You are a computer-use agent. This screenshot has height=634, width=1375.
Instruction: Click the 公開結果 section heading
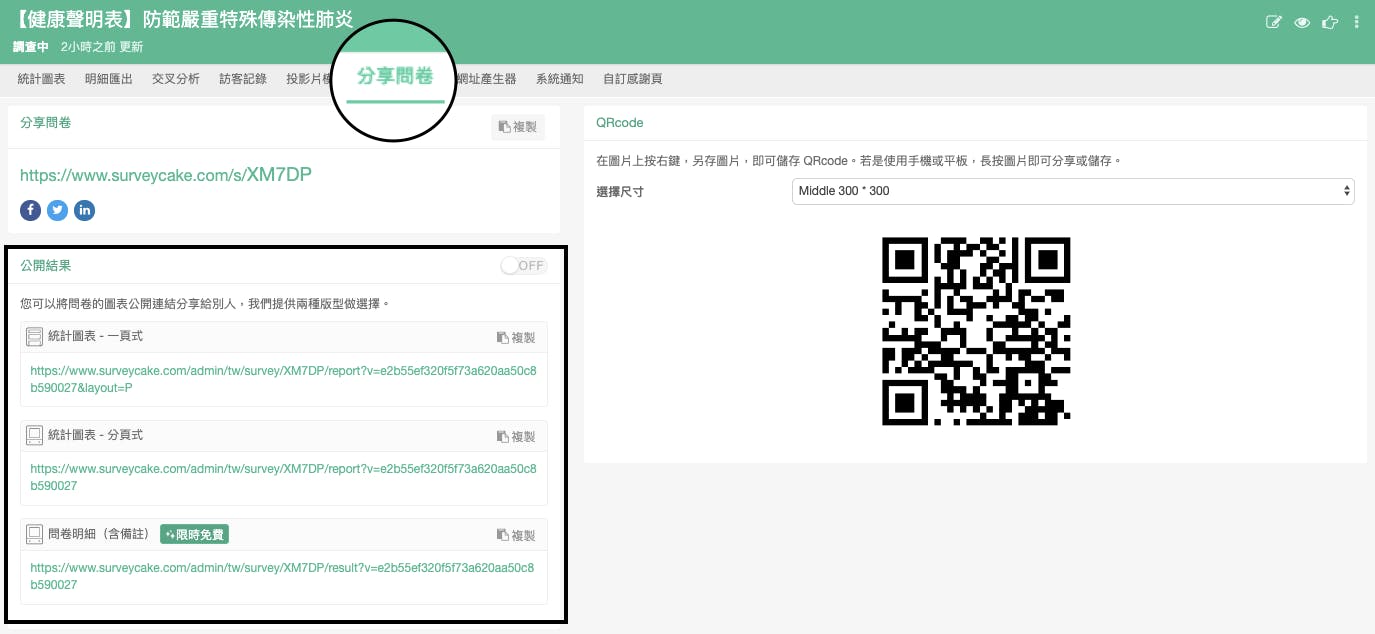click(46, 266)
